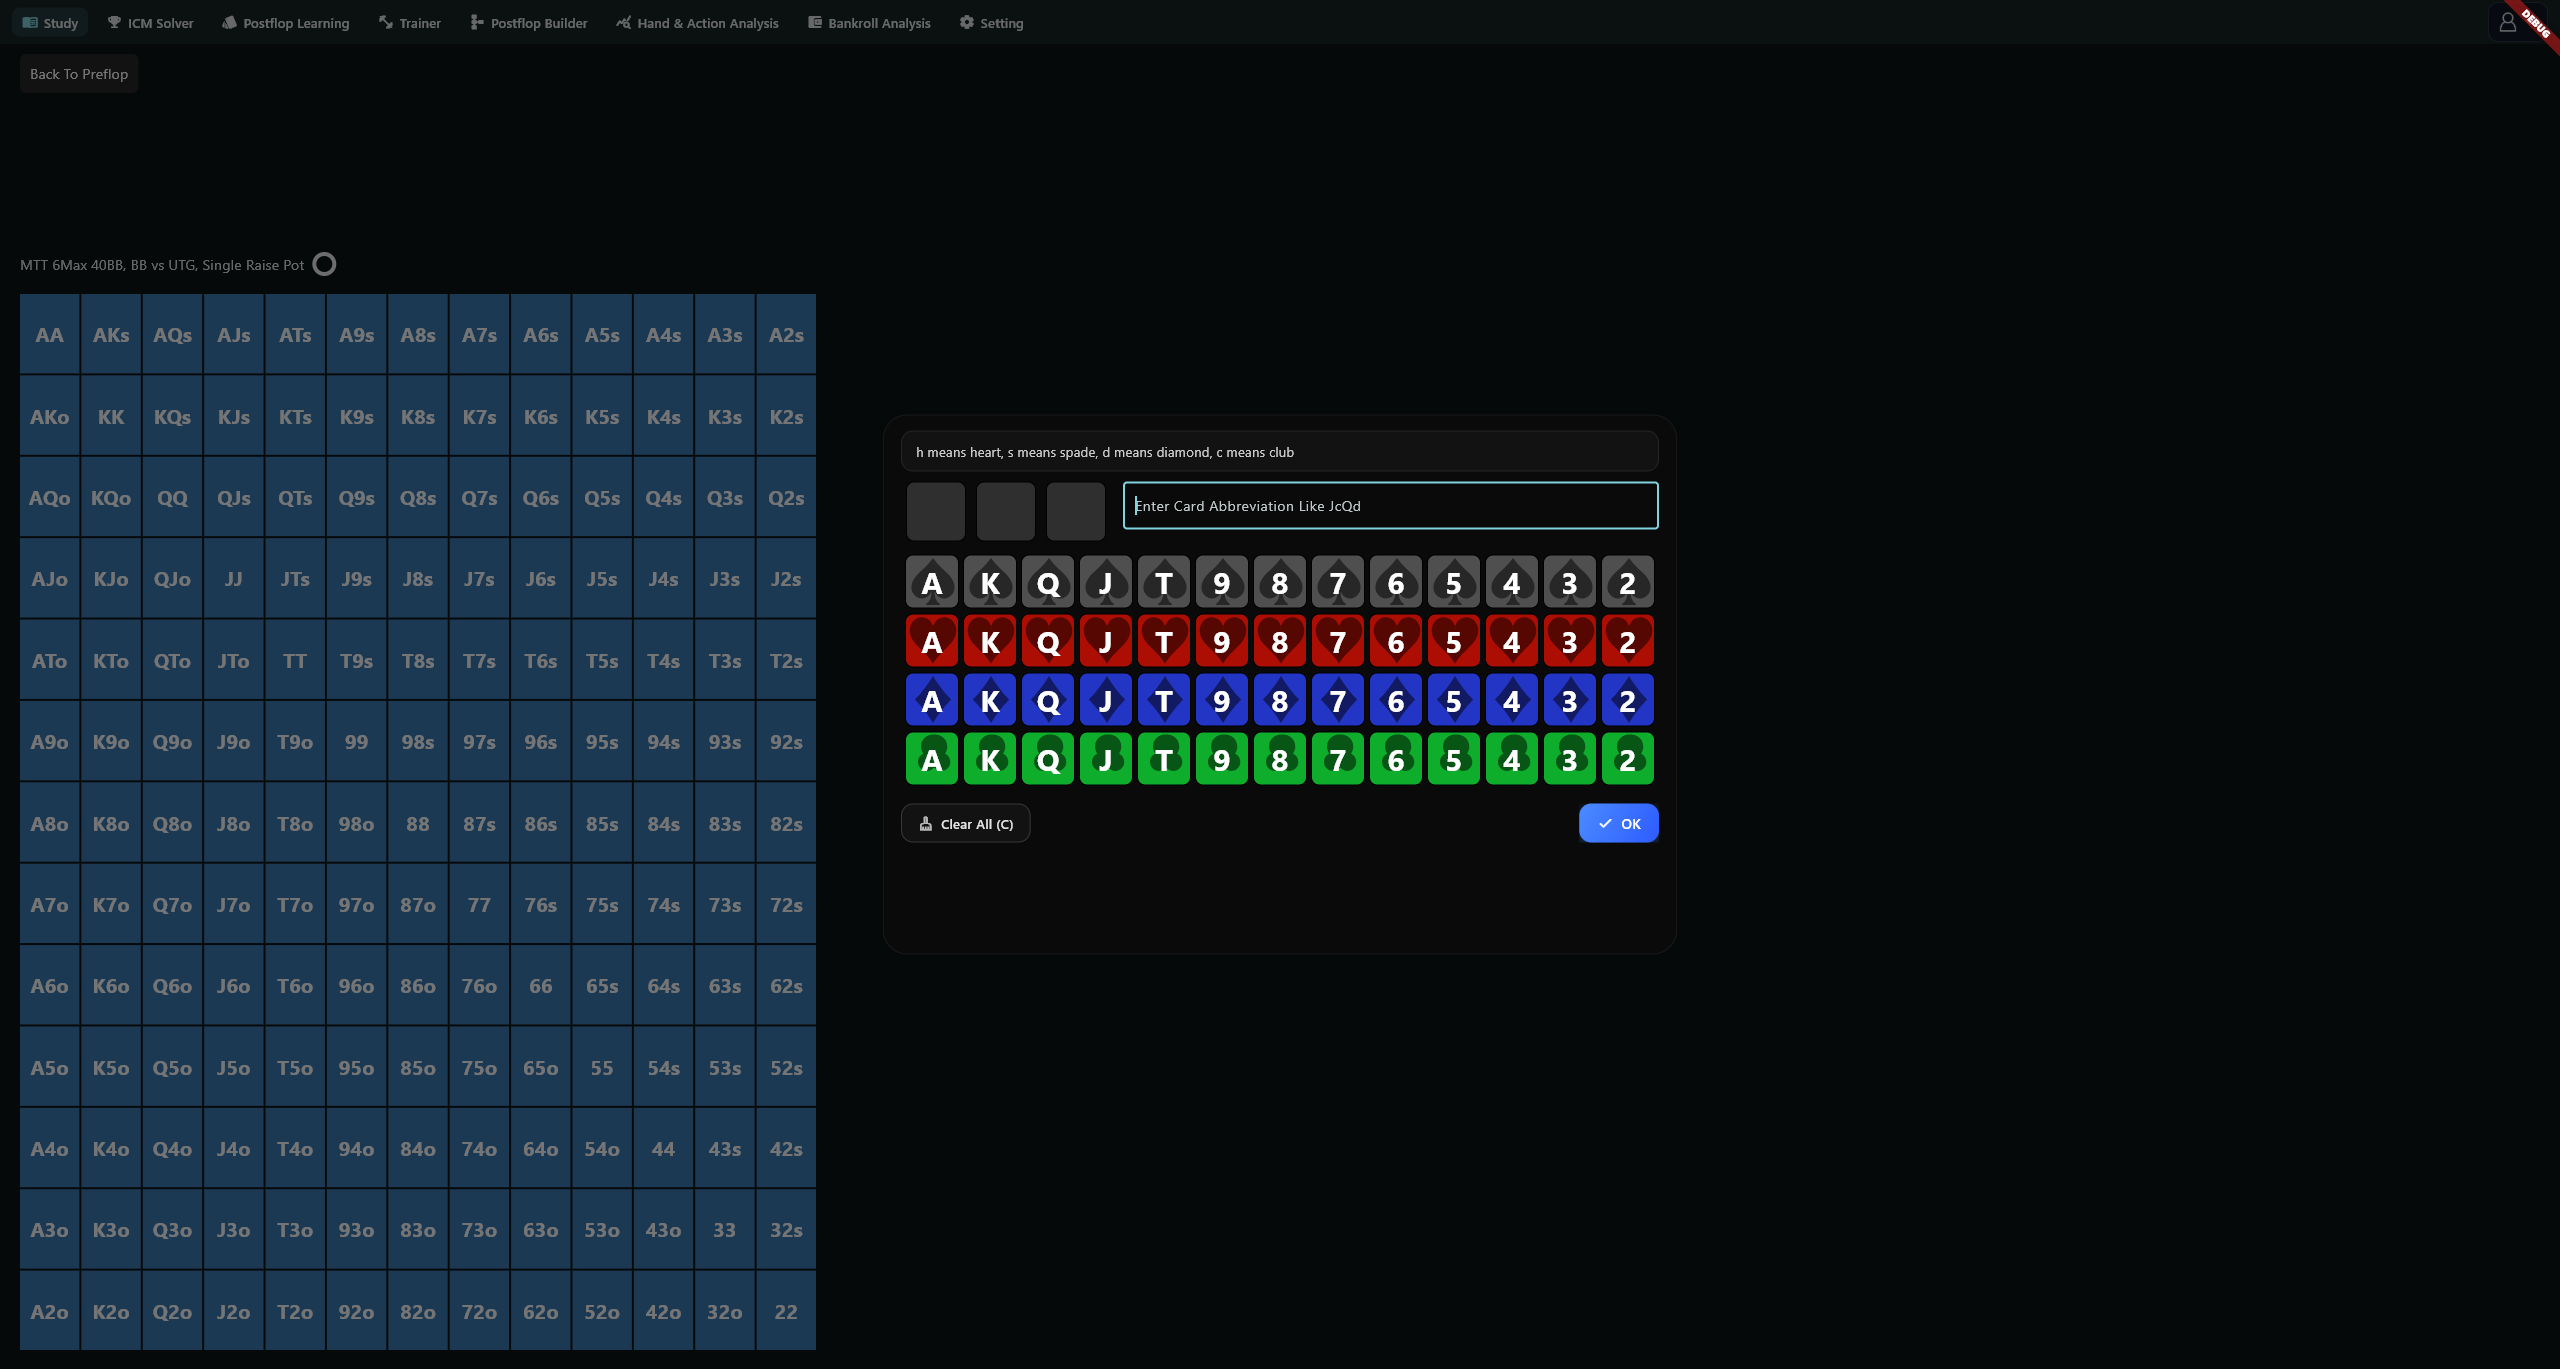Select the third empty flop card slot

coord(1076,511)
